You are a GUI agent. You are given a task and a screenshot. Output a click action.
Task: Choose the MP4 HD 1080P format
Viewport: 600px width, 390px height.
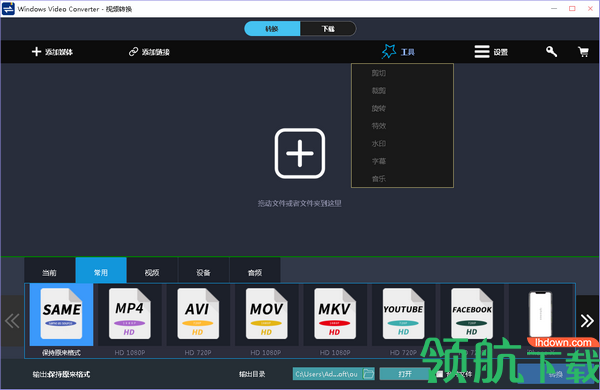[129, 313]
